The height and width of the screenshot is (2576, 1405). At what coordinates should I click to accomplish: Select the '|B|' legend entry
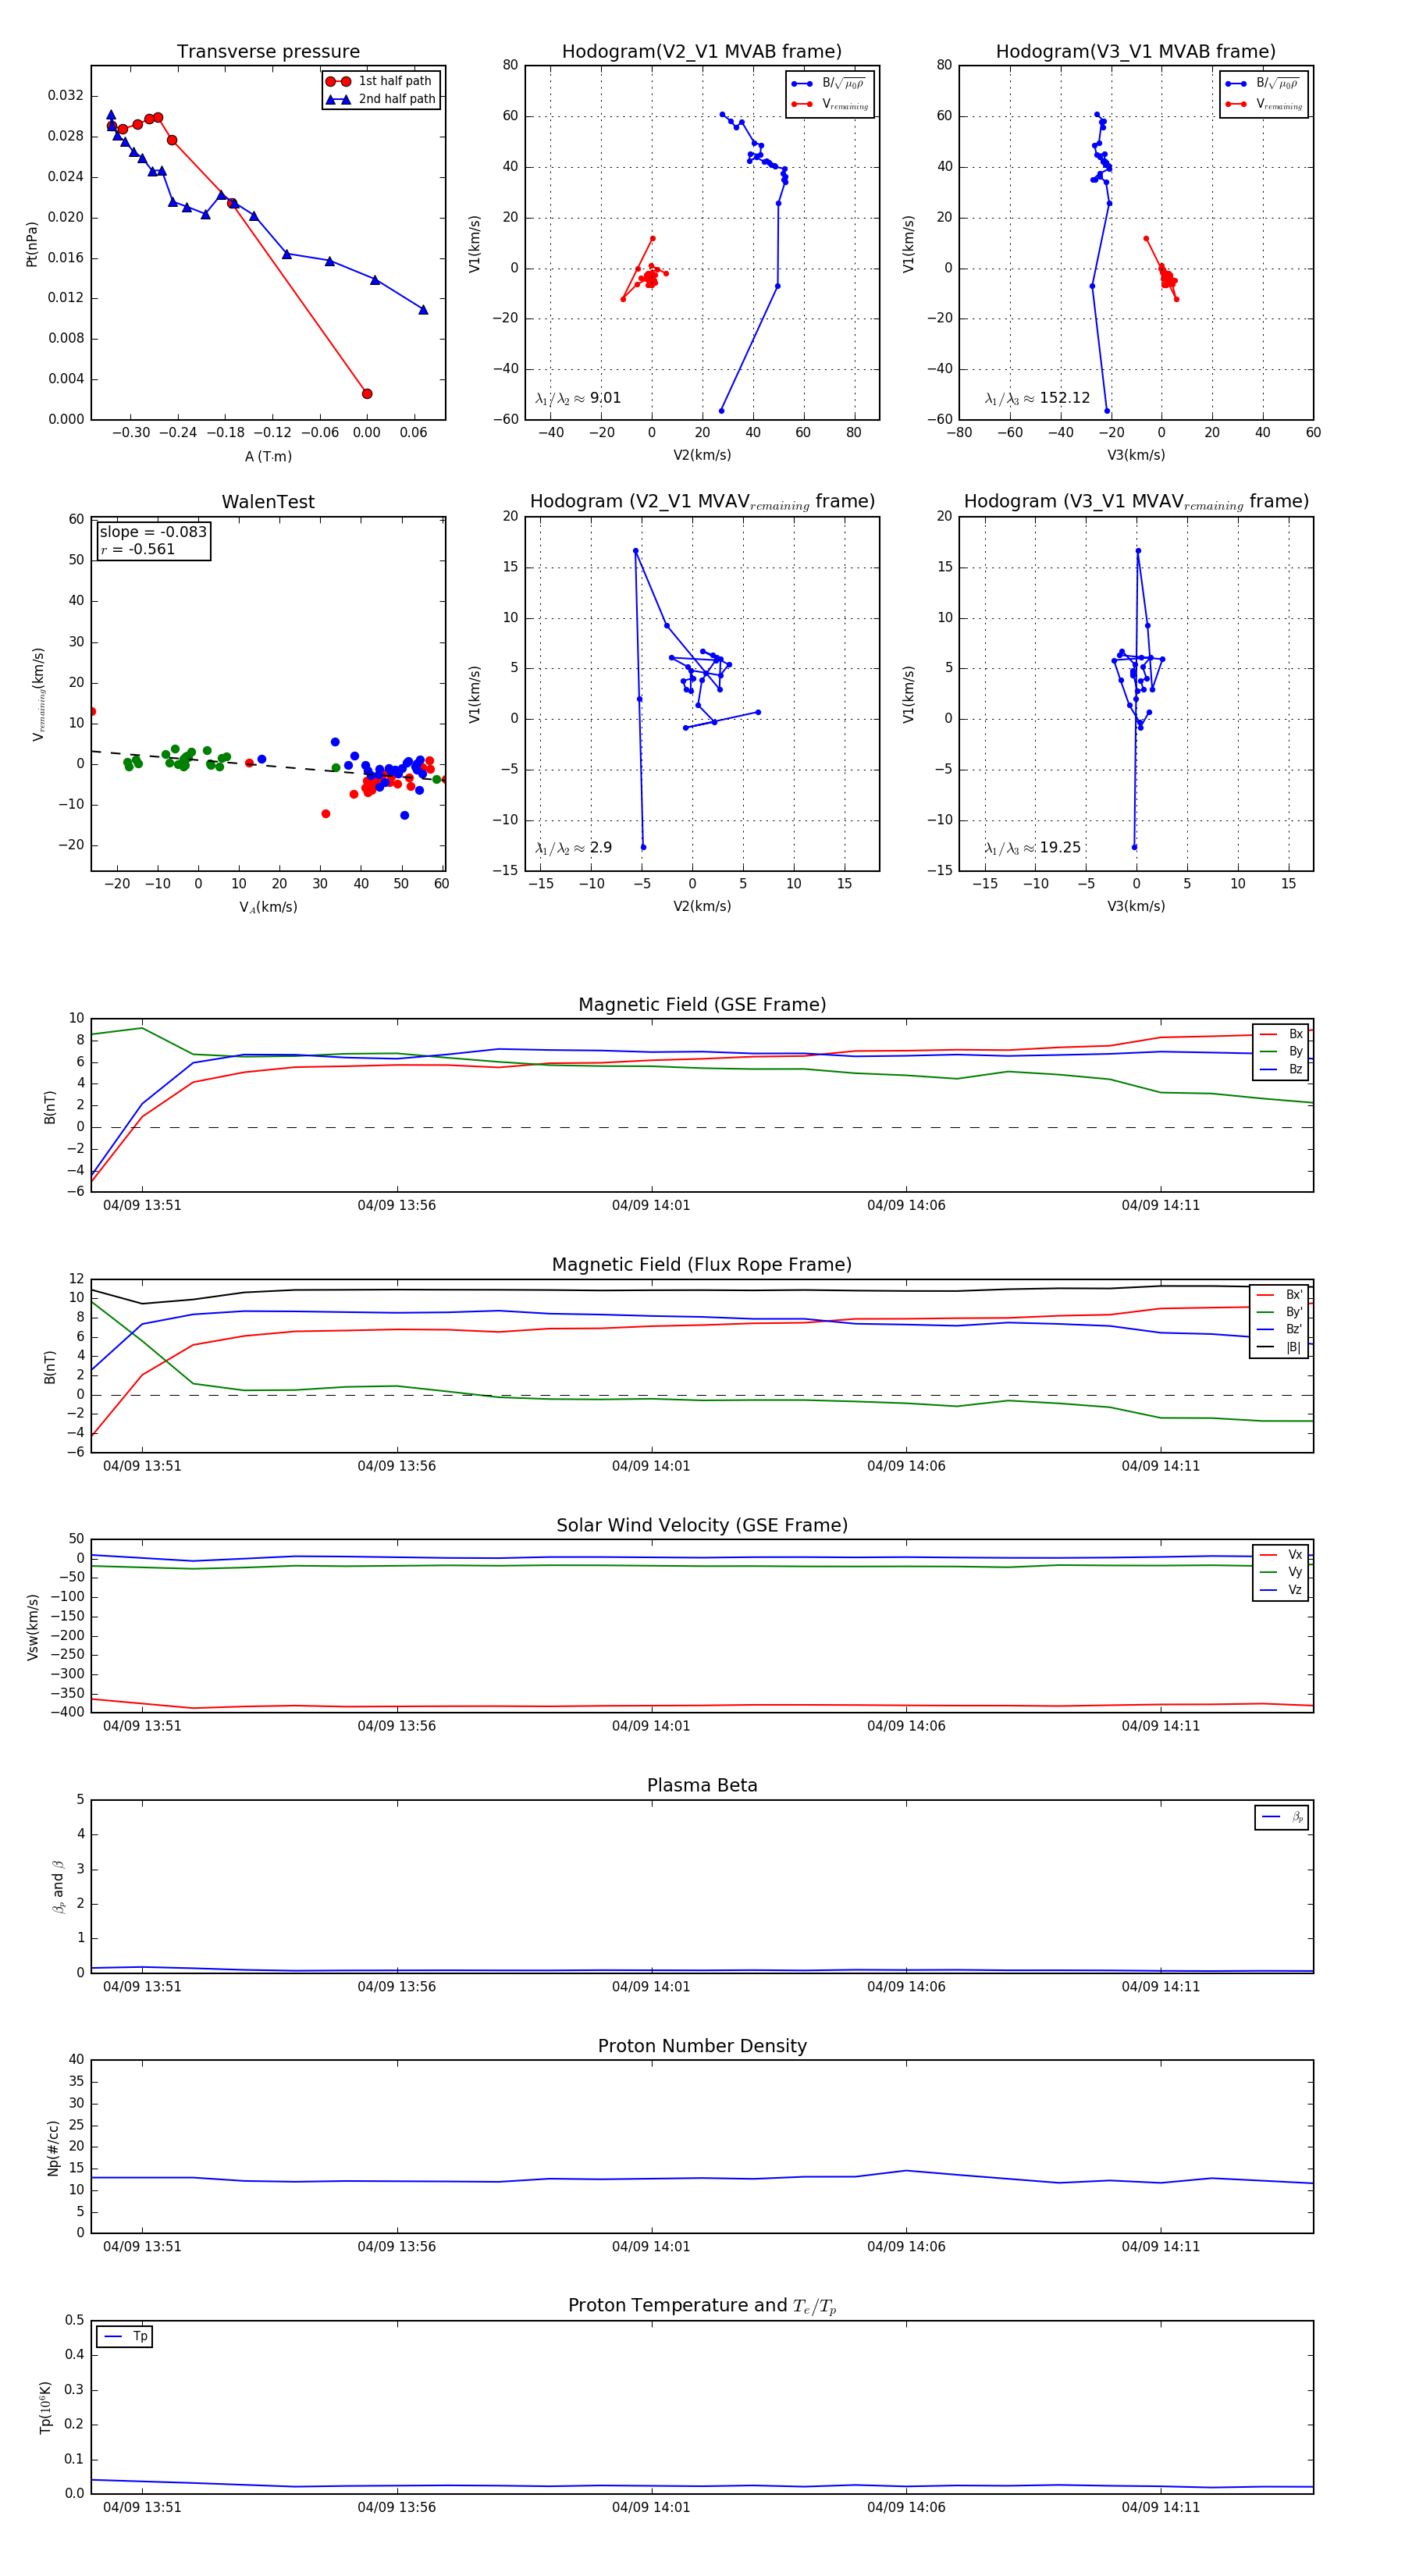point(1280,1347)
